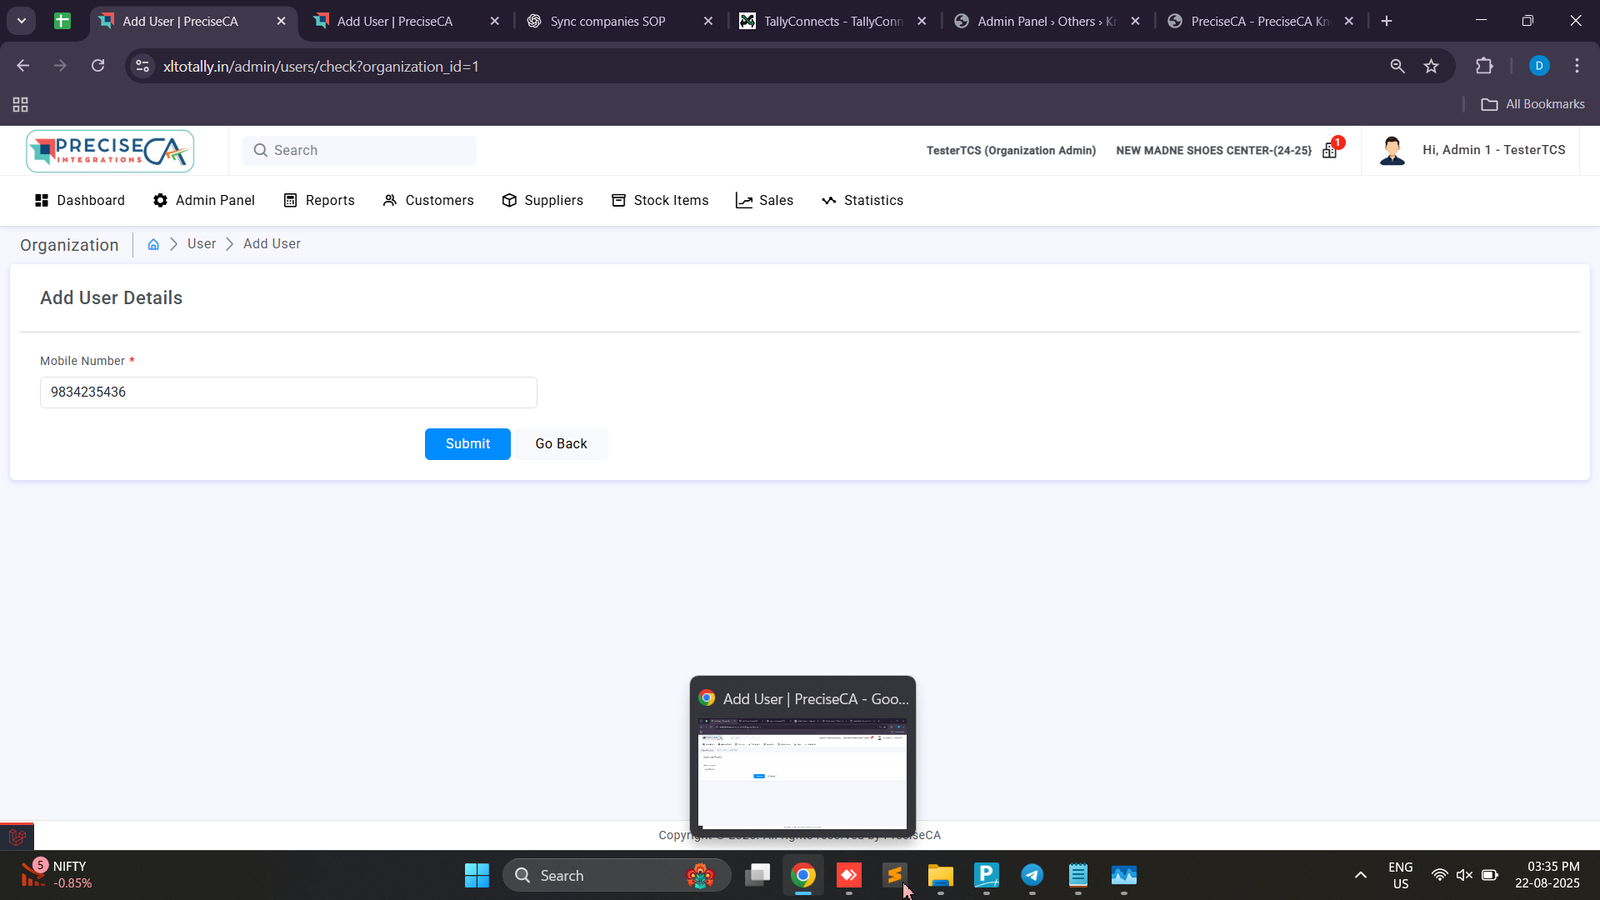Click the Mobile Number input field
The width and height of the screenshot is (1600, 900).
288,392
